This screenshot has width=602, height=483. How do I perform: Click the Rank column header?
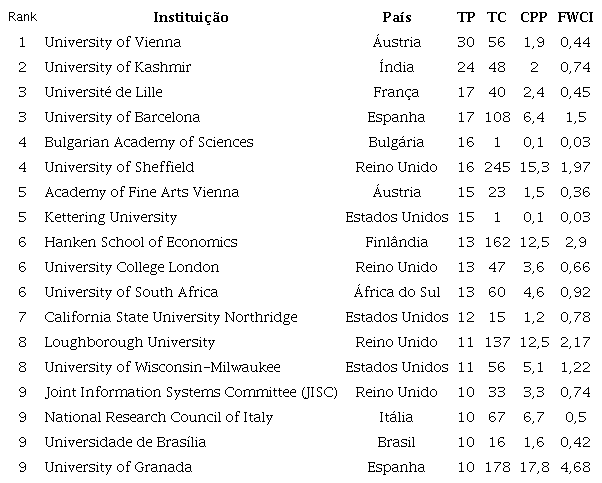click(22, 17)
